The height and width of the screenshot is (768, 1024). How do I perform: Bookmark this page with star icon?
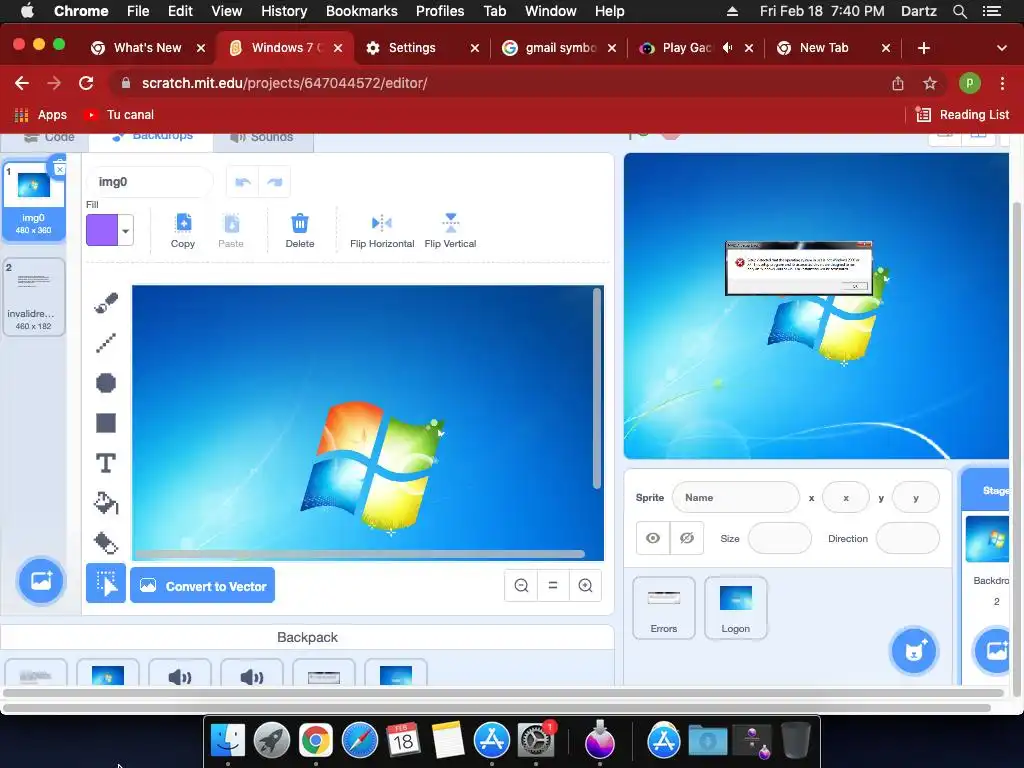[x=930, y=83]
